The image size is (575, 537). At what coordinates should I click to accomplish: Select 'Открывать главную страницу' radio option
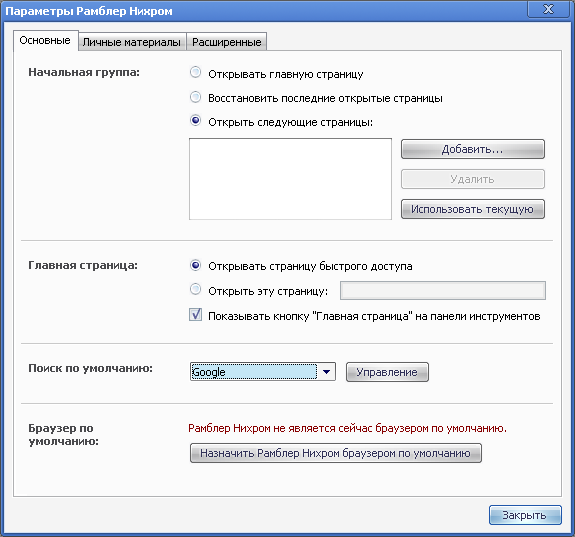click(x=195, y=73)
